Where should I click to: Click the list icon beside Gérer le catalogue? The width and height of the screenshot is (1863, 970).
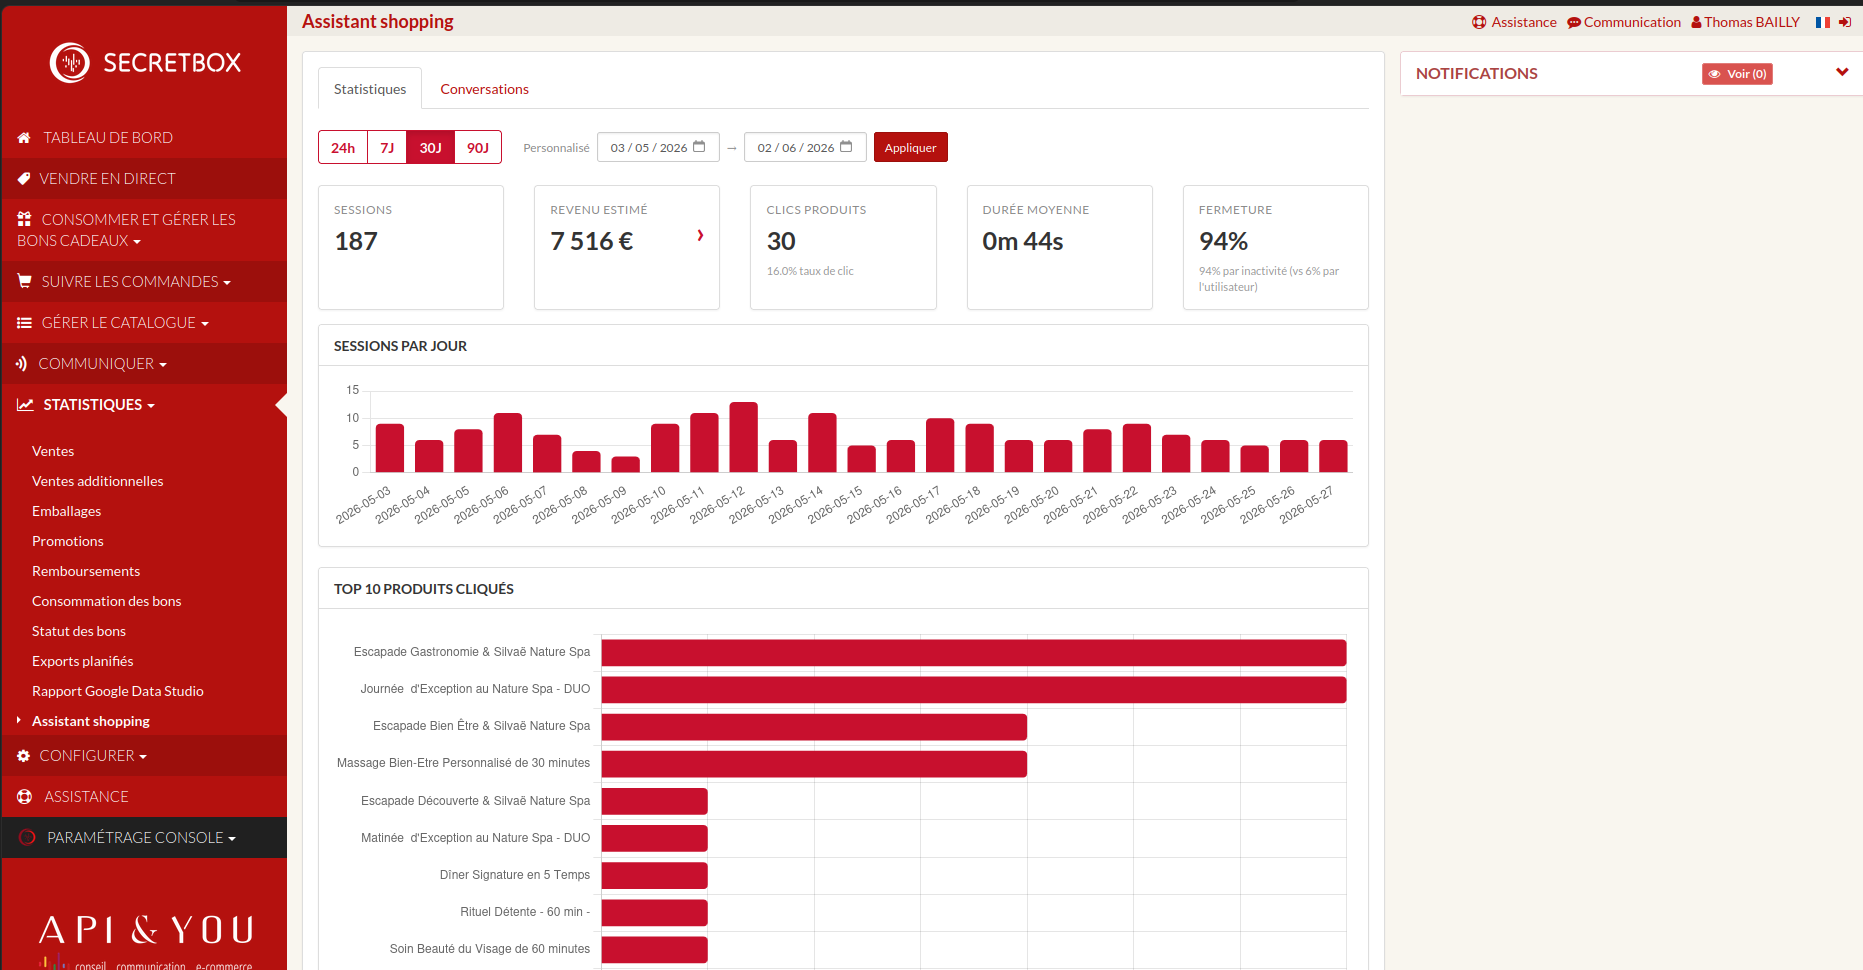coord(24,323)
